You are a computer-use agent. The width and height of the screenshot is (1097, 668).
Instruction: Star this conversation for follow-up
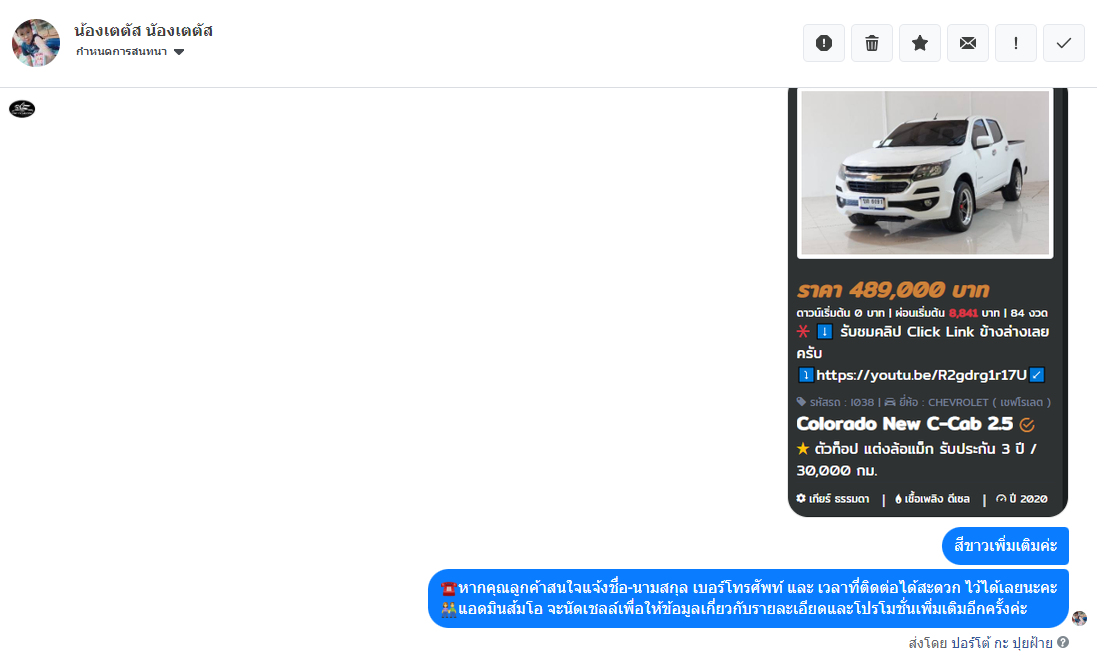(920, 43)
